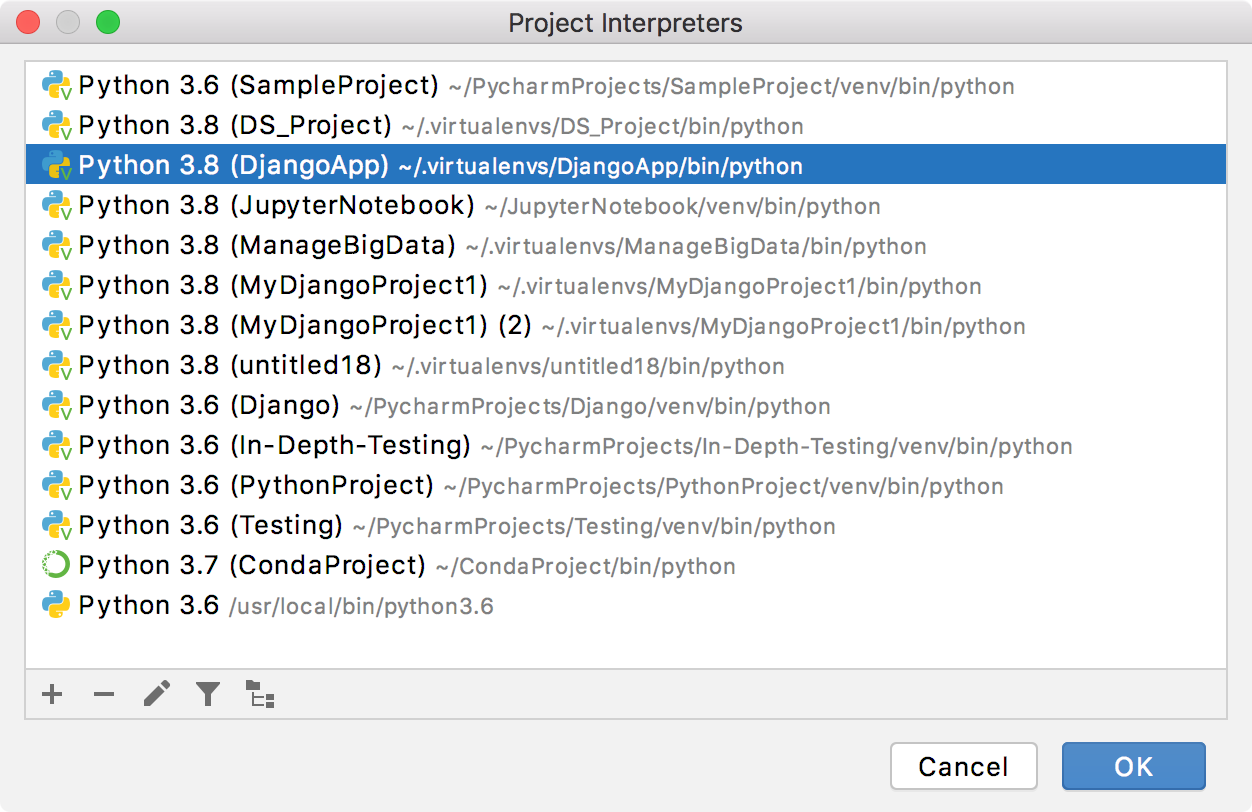1252x812 pixels.
Task: Add a new interpreter with the plus icon
Action: [52, 694]
